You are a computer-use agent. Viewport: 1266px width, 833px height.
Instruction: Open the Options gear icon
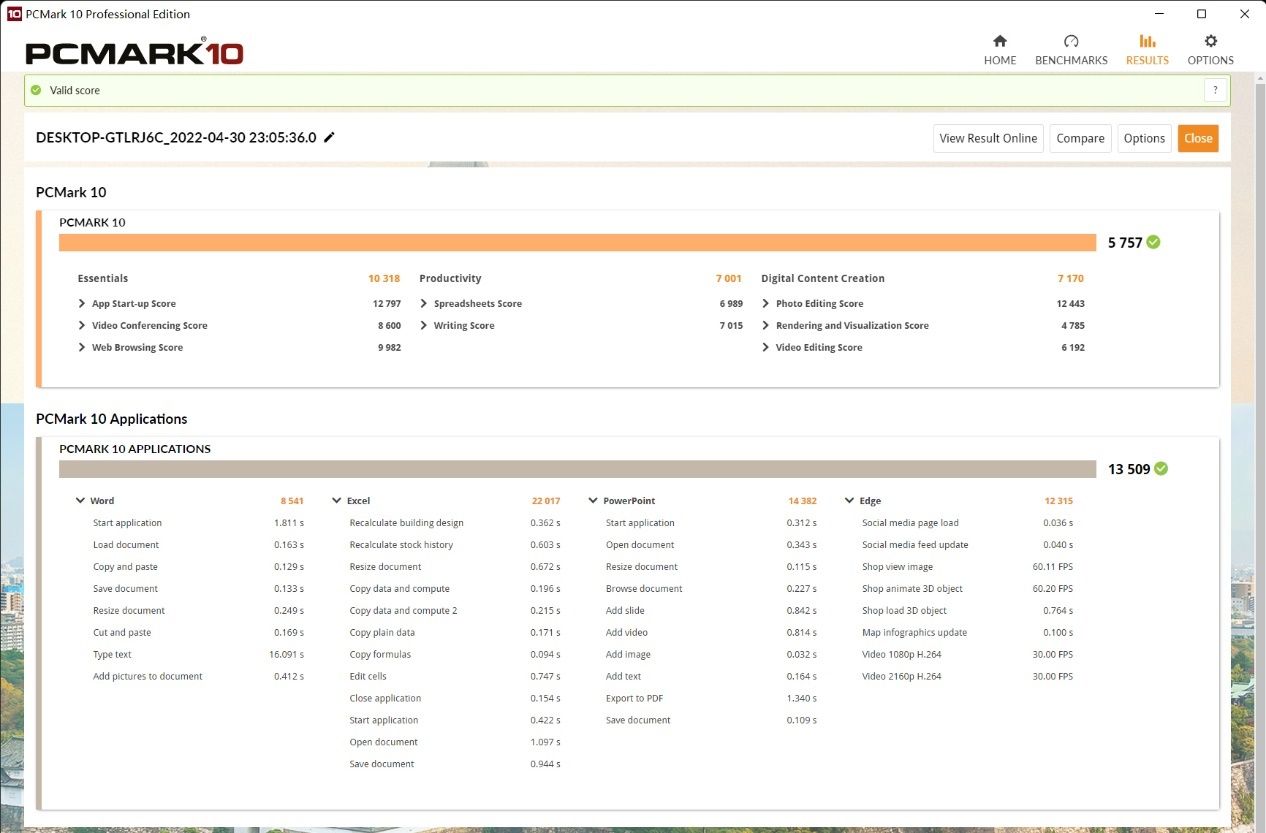coord(1210,42)
